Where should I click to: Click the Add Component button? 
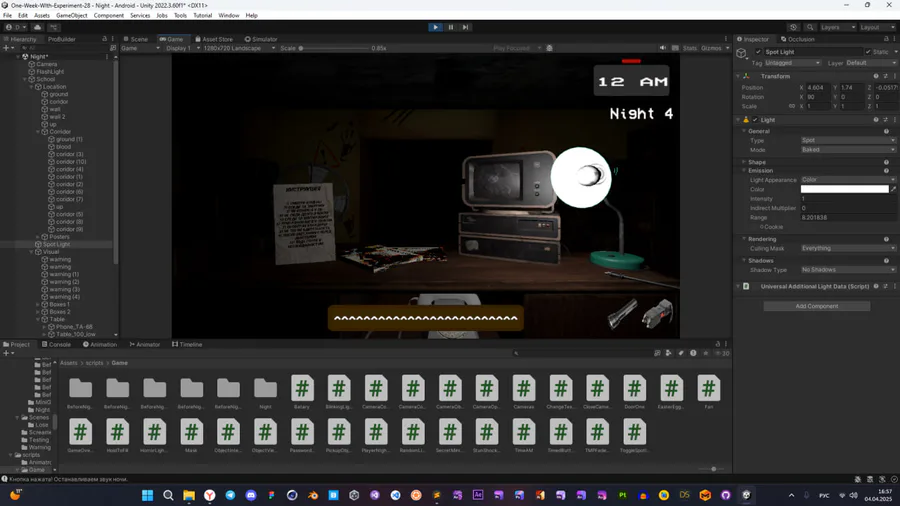point(816,306)
